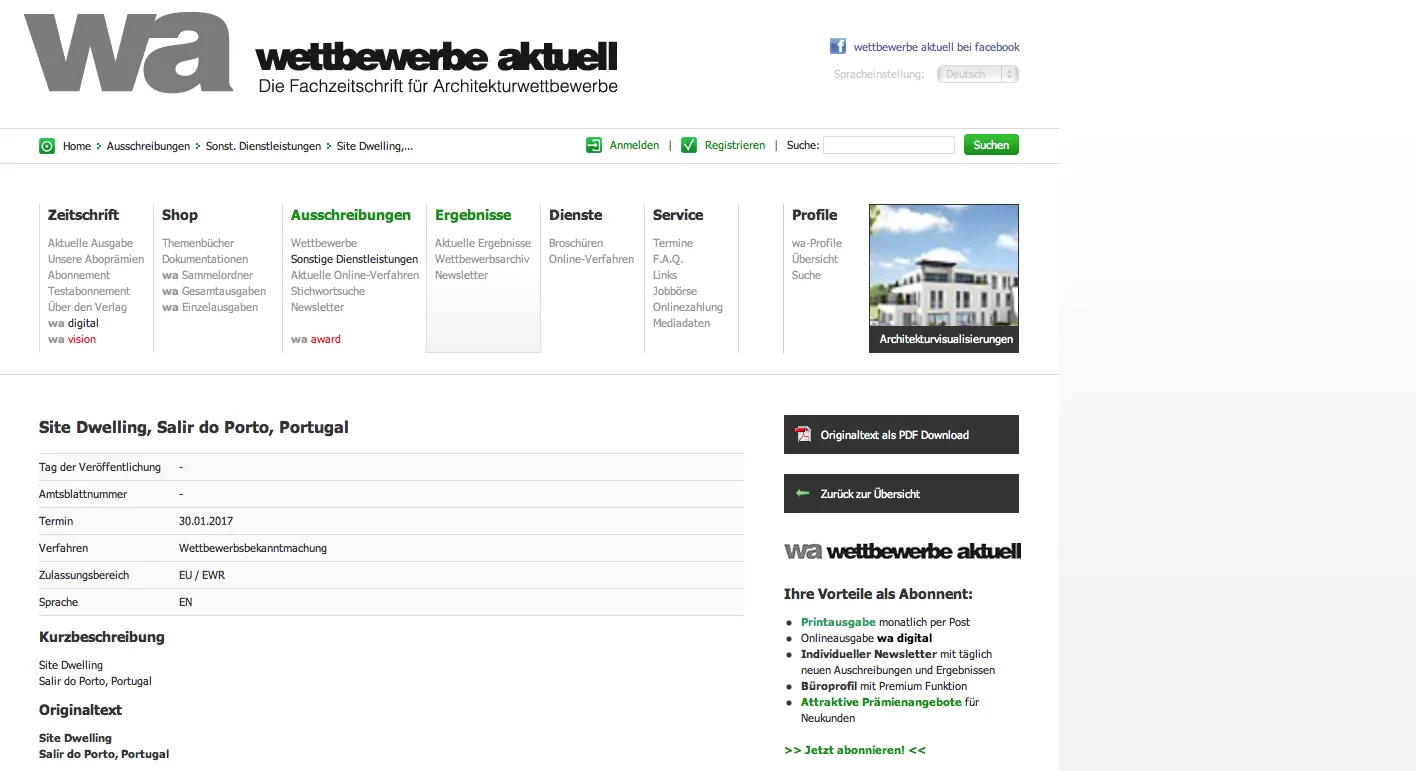Open wa Einzelausgaben link
This screenshot has height=771, width=1416.
[x=210, y=307]
